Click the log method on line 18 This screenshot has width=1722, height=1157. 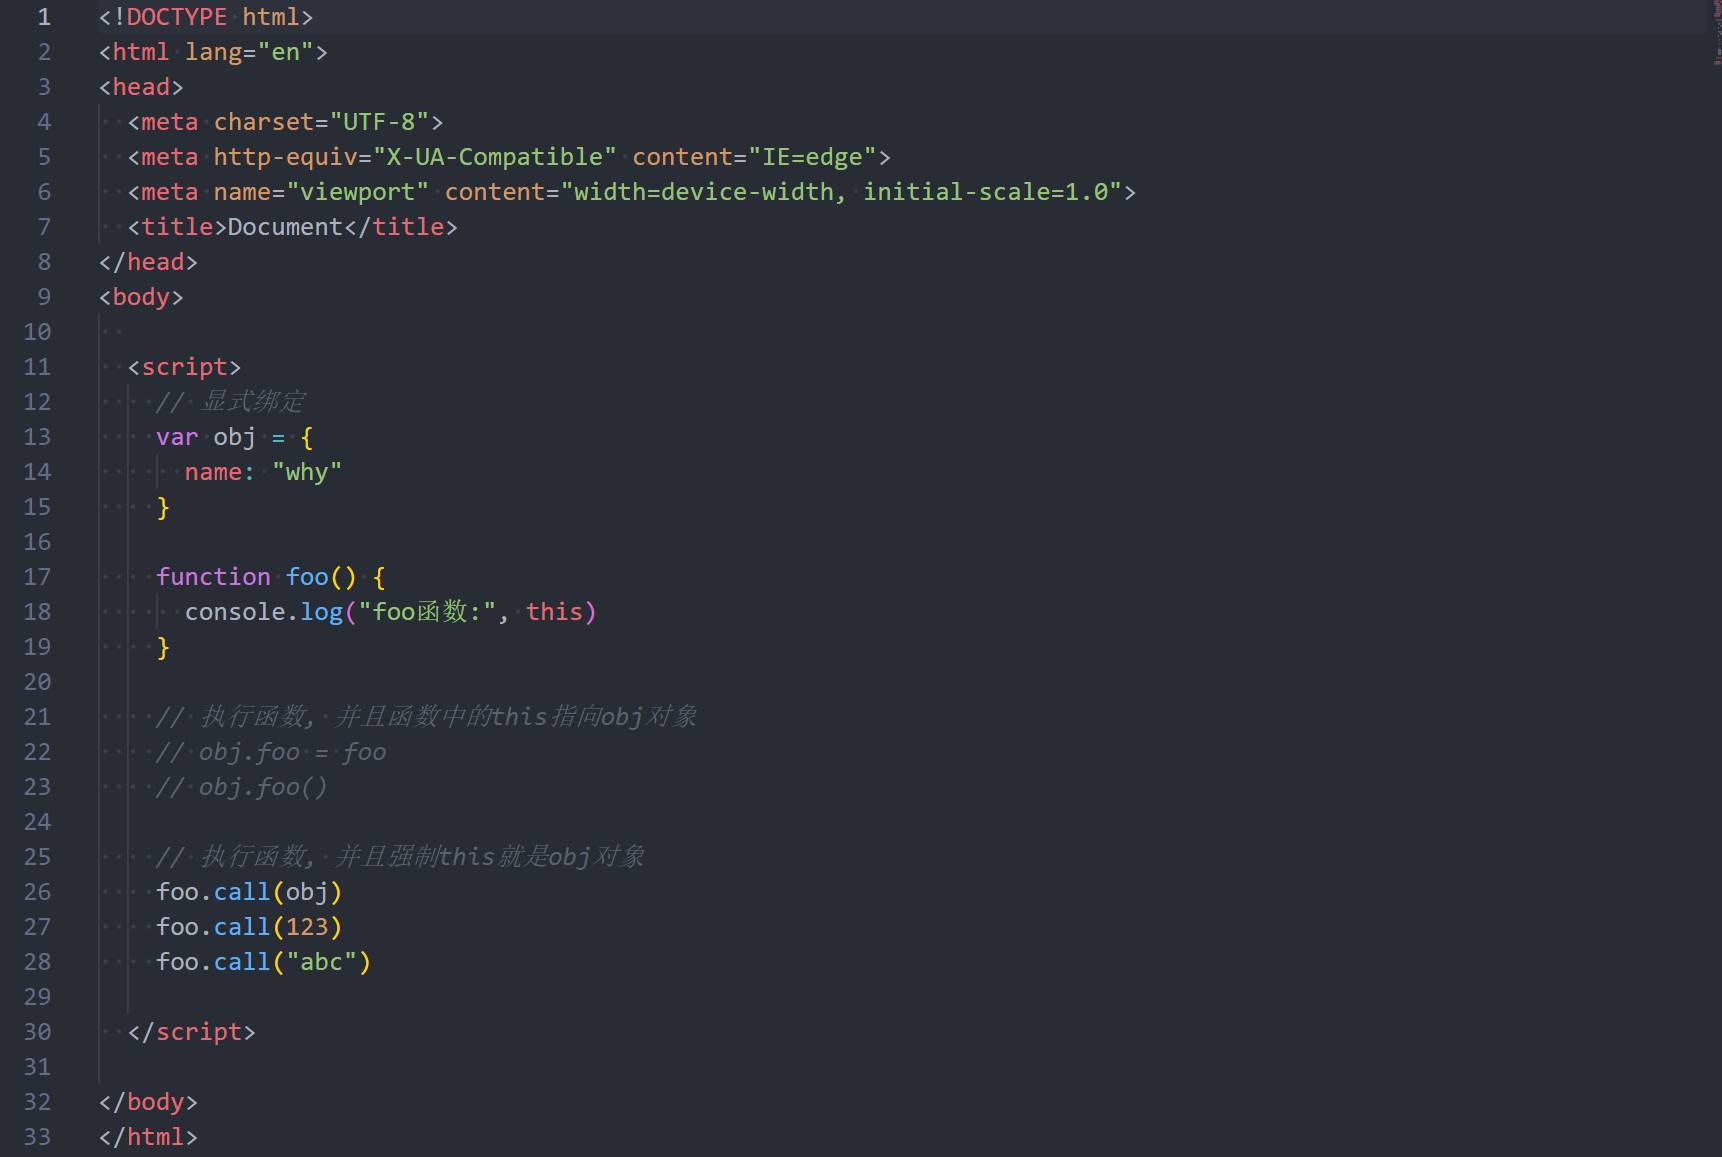click(x=321, y=612)
